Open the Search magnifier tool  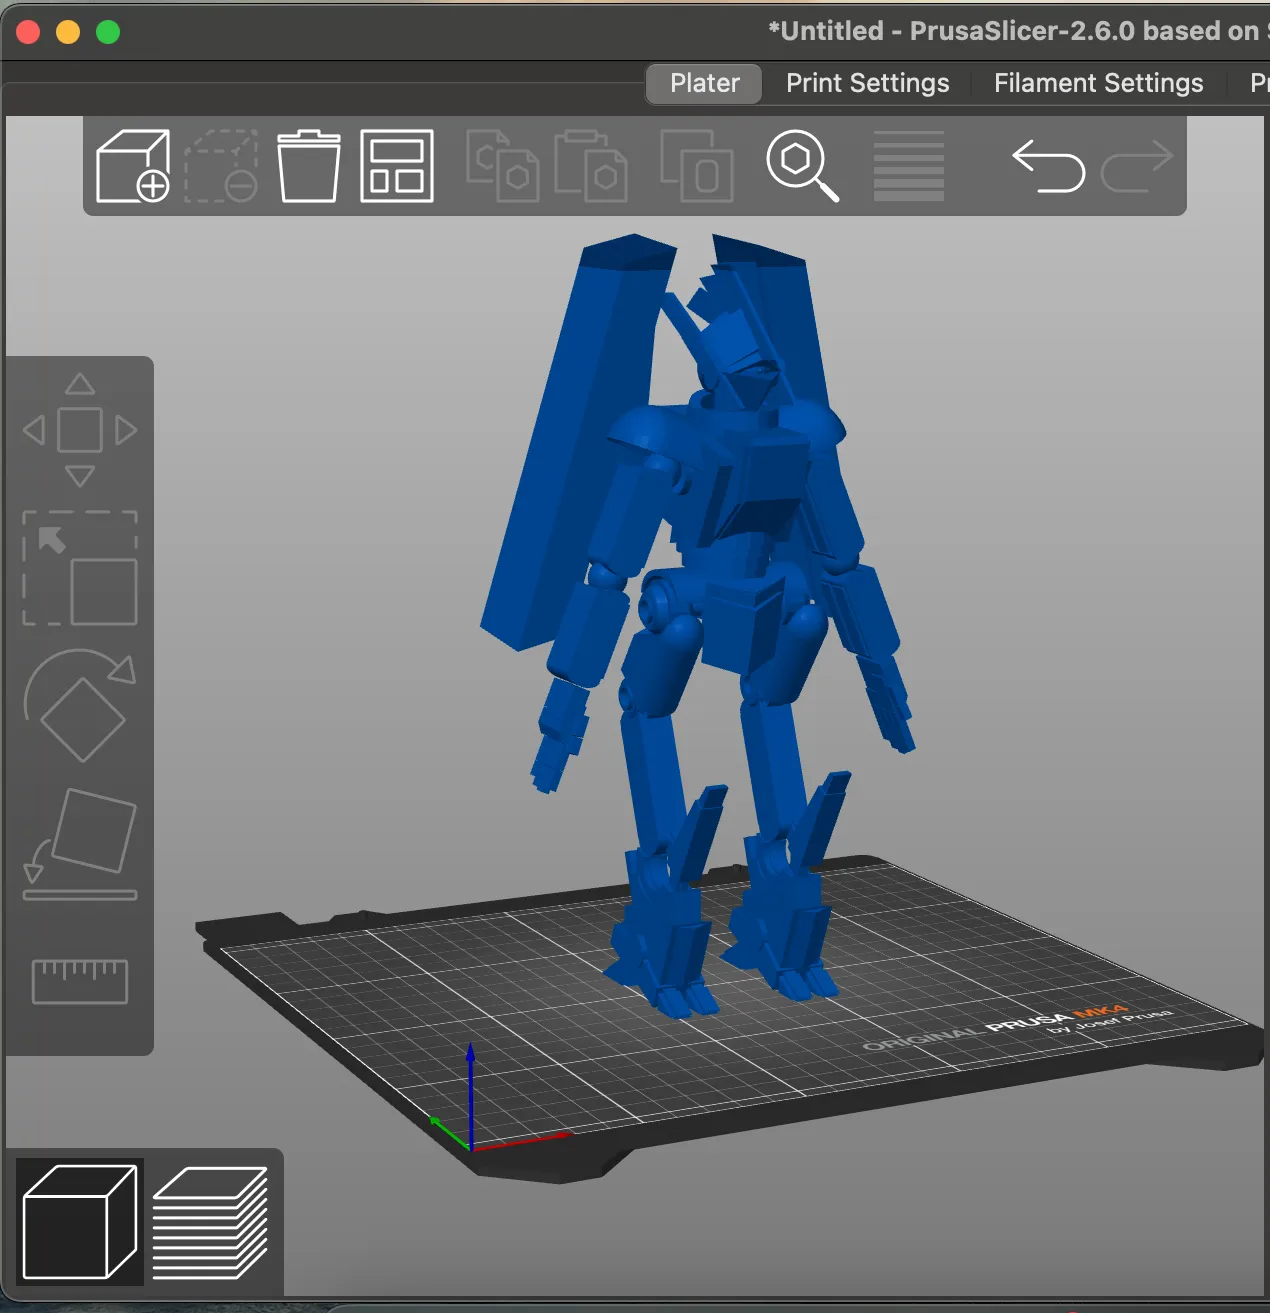pos(802,166)
